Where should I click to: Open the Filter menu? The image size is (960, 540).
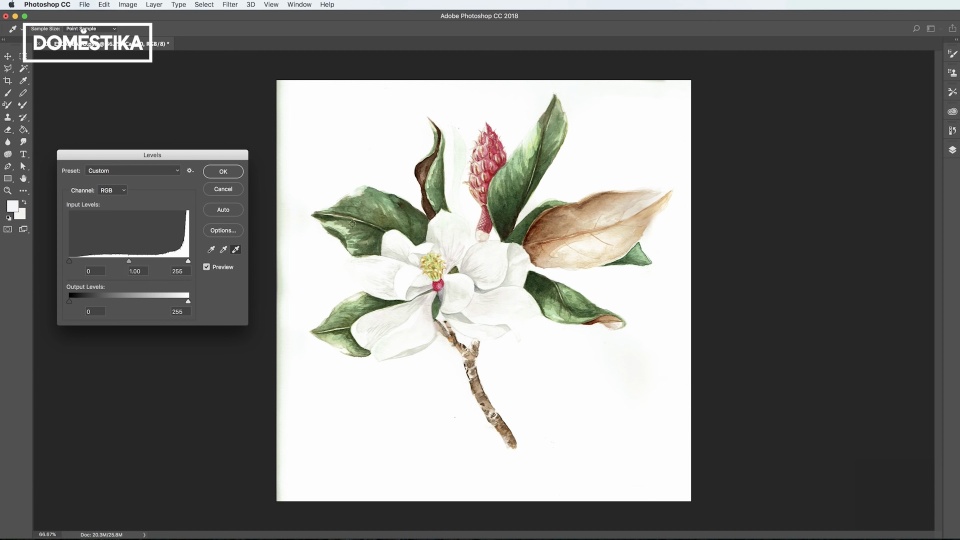click(x=230, y=5)
